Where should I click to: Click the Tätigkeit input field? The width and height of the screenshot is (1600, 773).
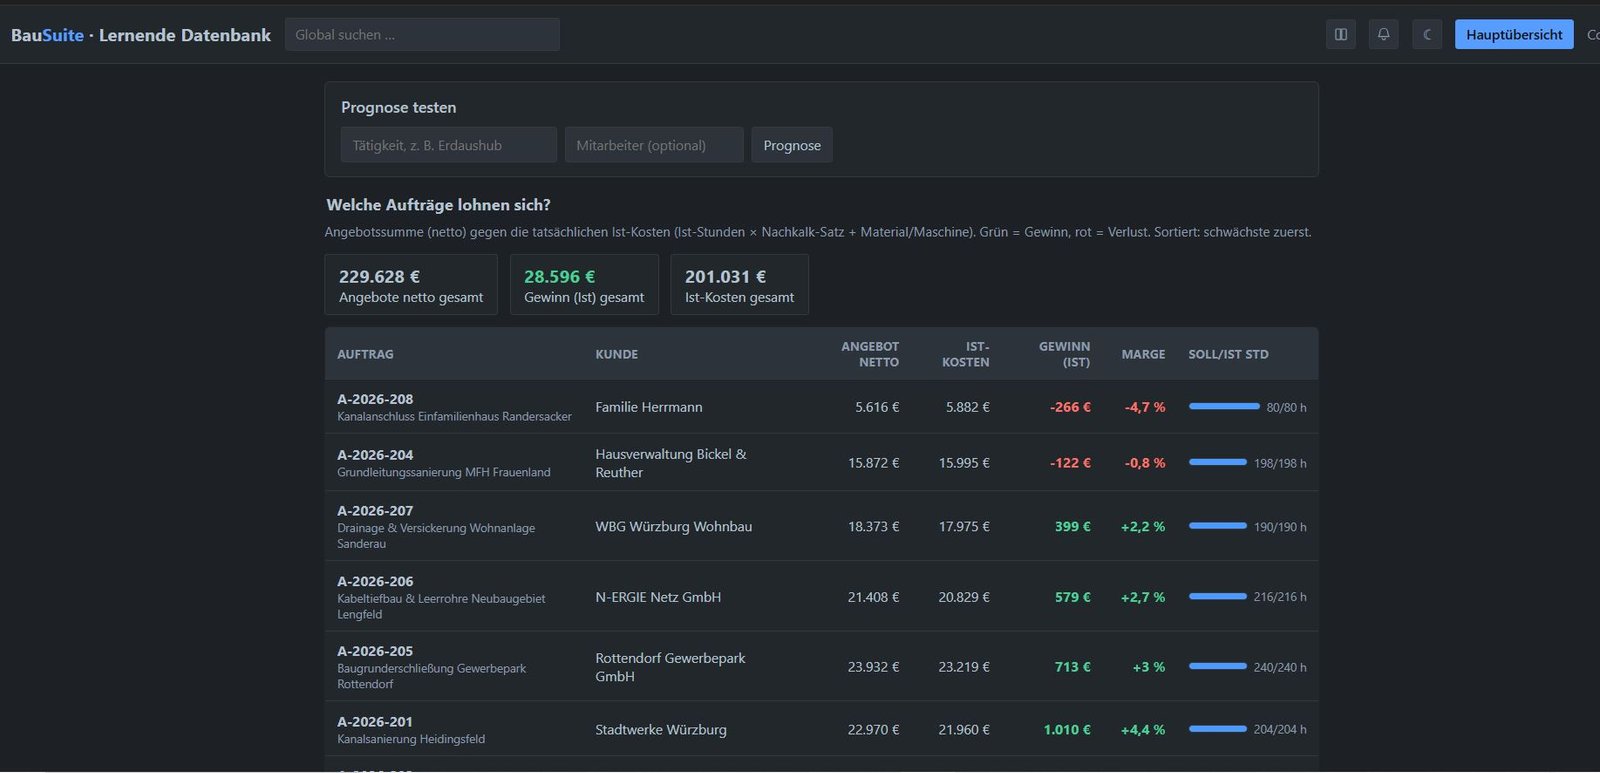[449, 145]
